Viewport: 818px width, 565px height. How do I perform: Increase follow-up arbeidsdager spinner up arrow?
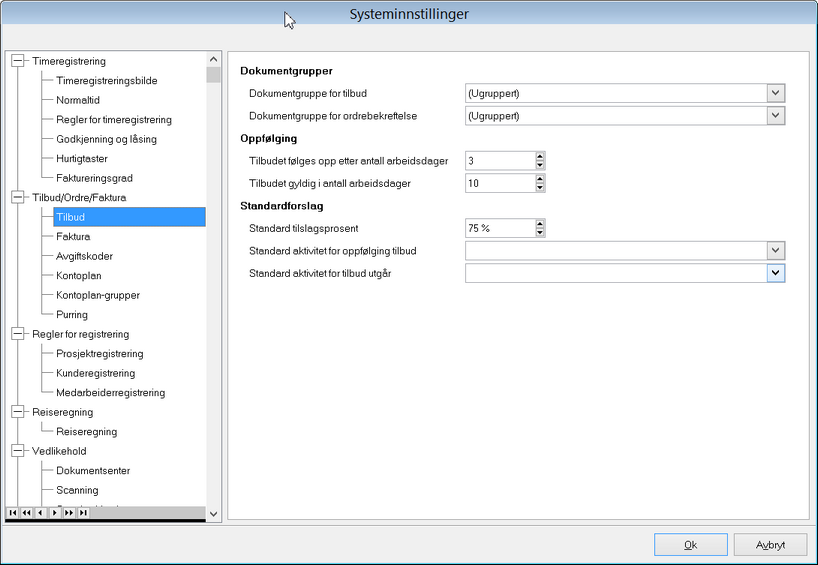[540, 157]
